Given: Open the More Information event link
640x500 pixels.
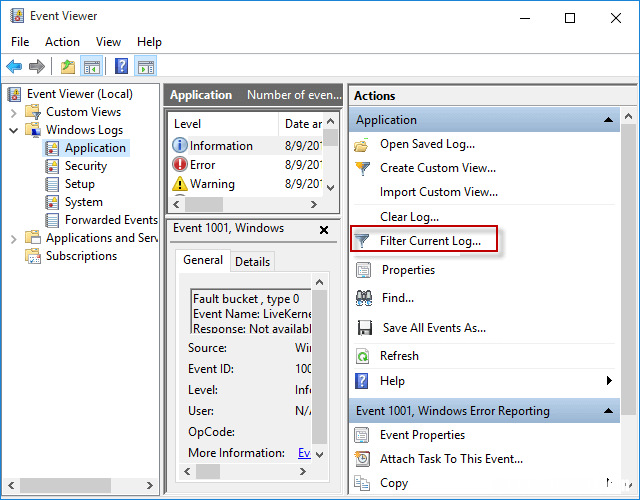Looking at the screenshot, I should pyautogui.click(x=304, y=453).
